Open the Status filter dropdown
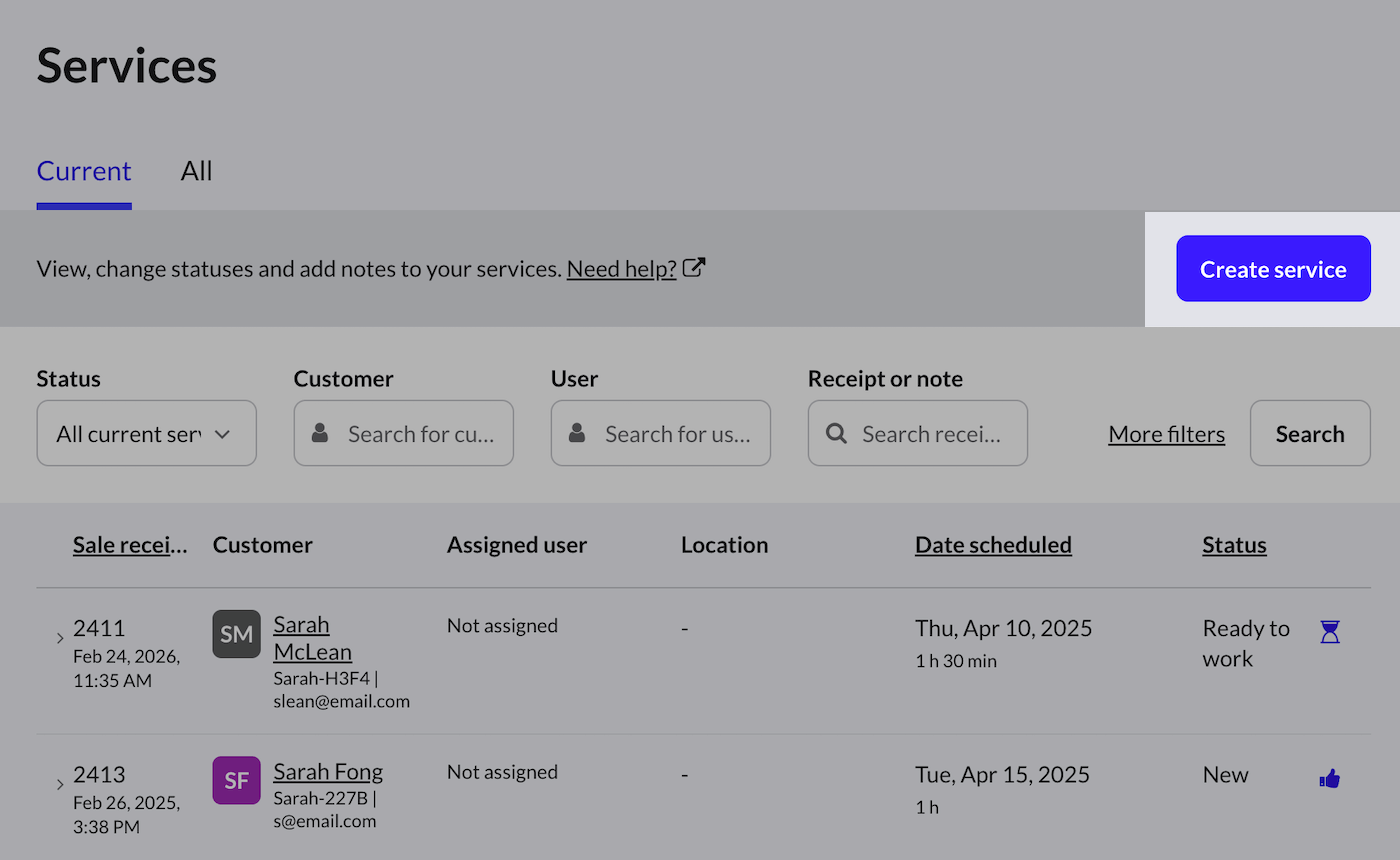The width and height of the screenshot is (1400, 860). pos(146,433)
